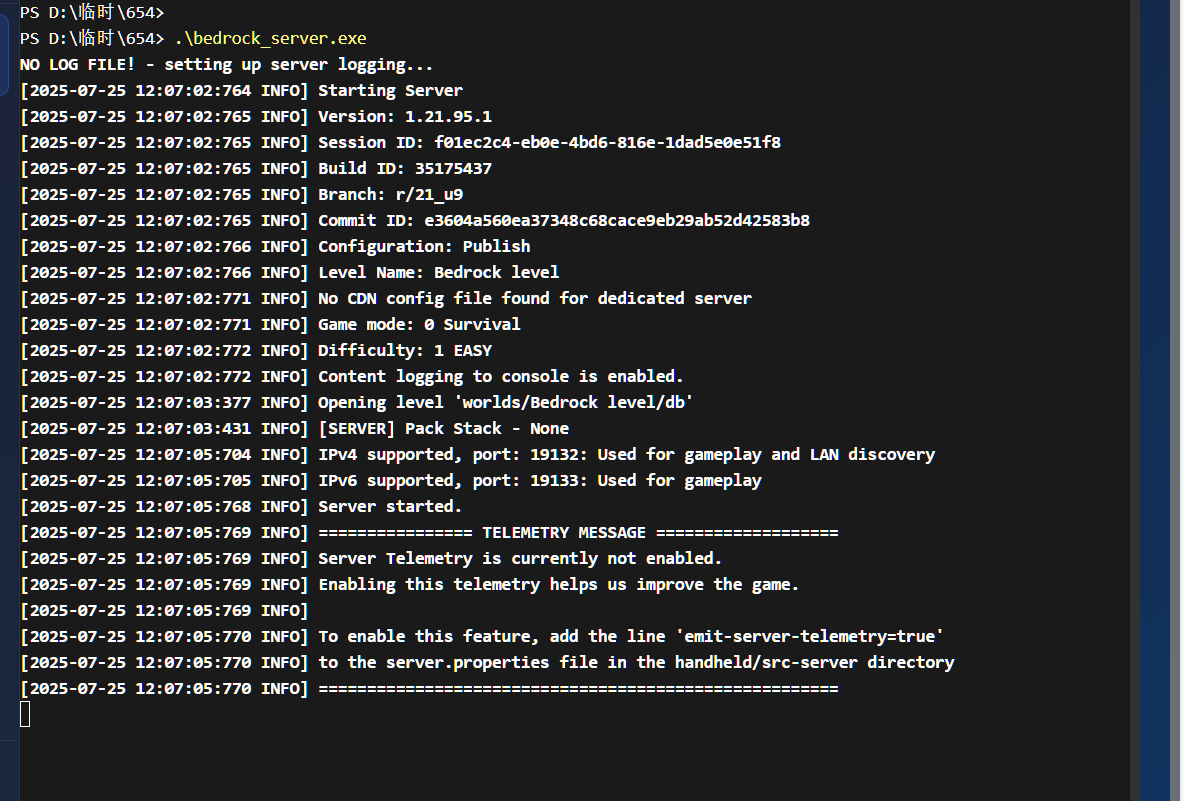Click the Build ID 35175437 text

click(404, 169)
